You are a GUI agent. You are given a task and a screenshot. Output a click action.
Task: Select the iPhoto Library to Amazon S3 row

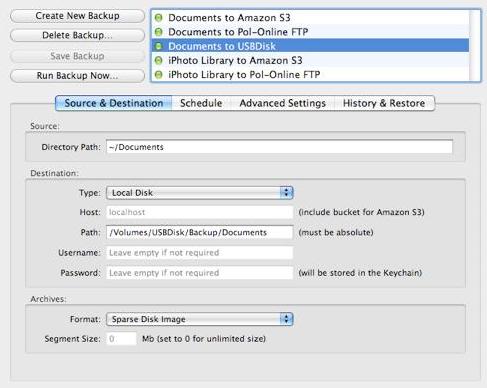pyautogui.click(x=310, y=60)
